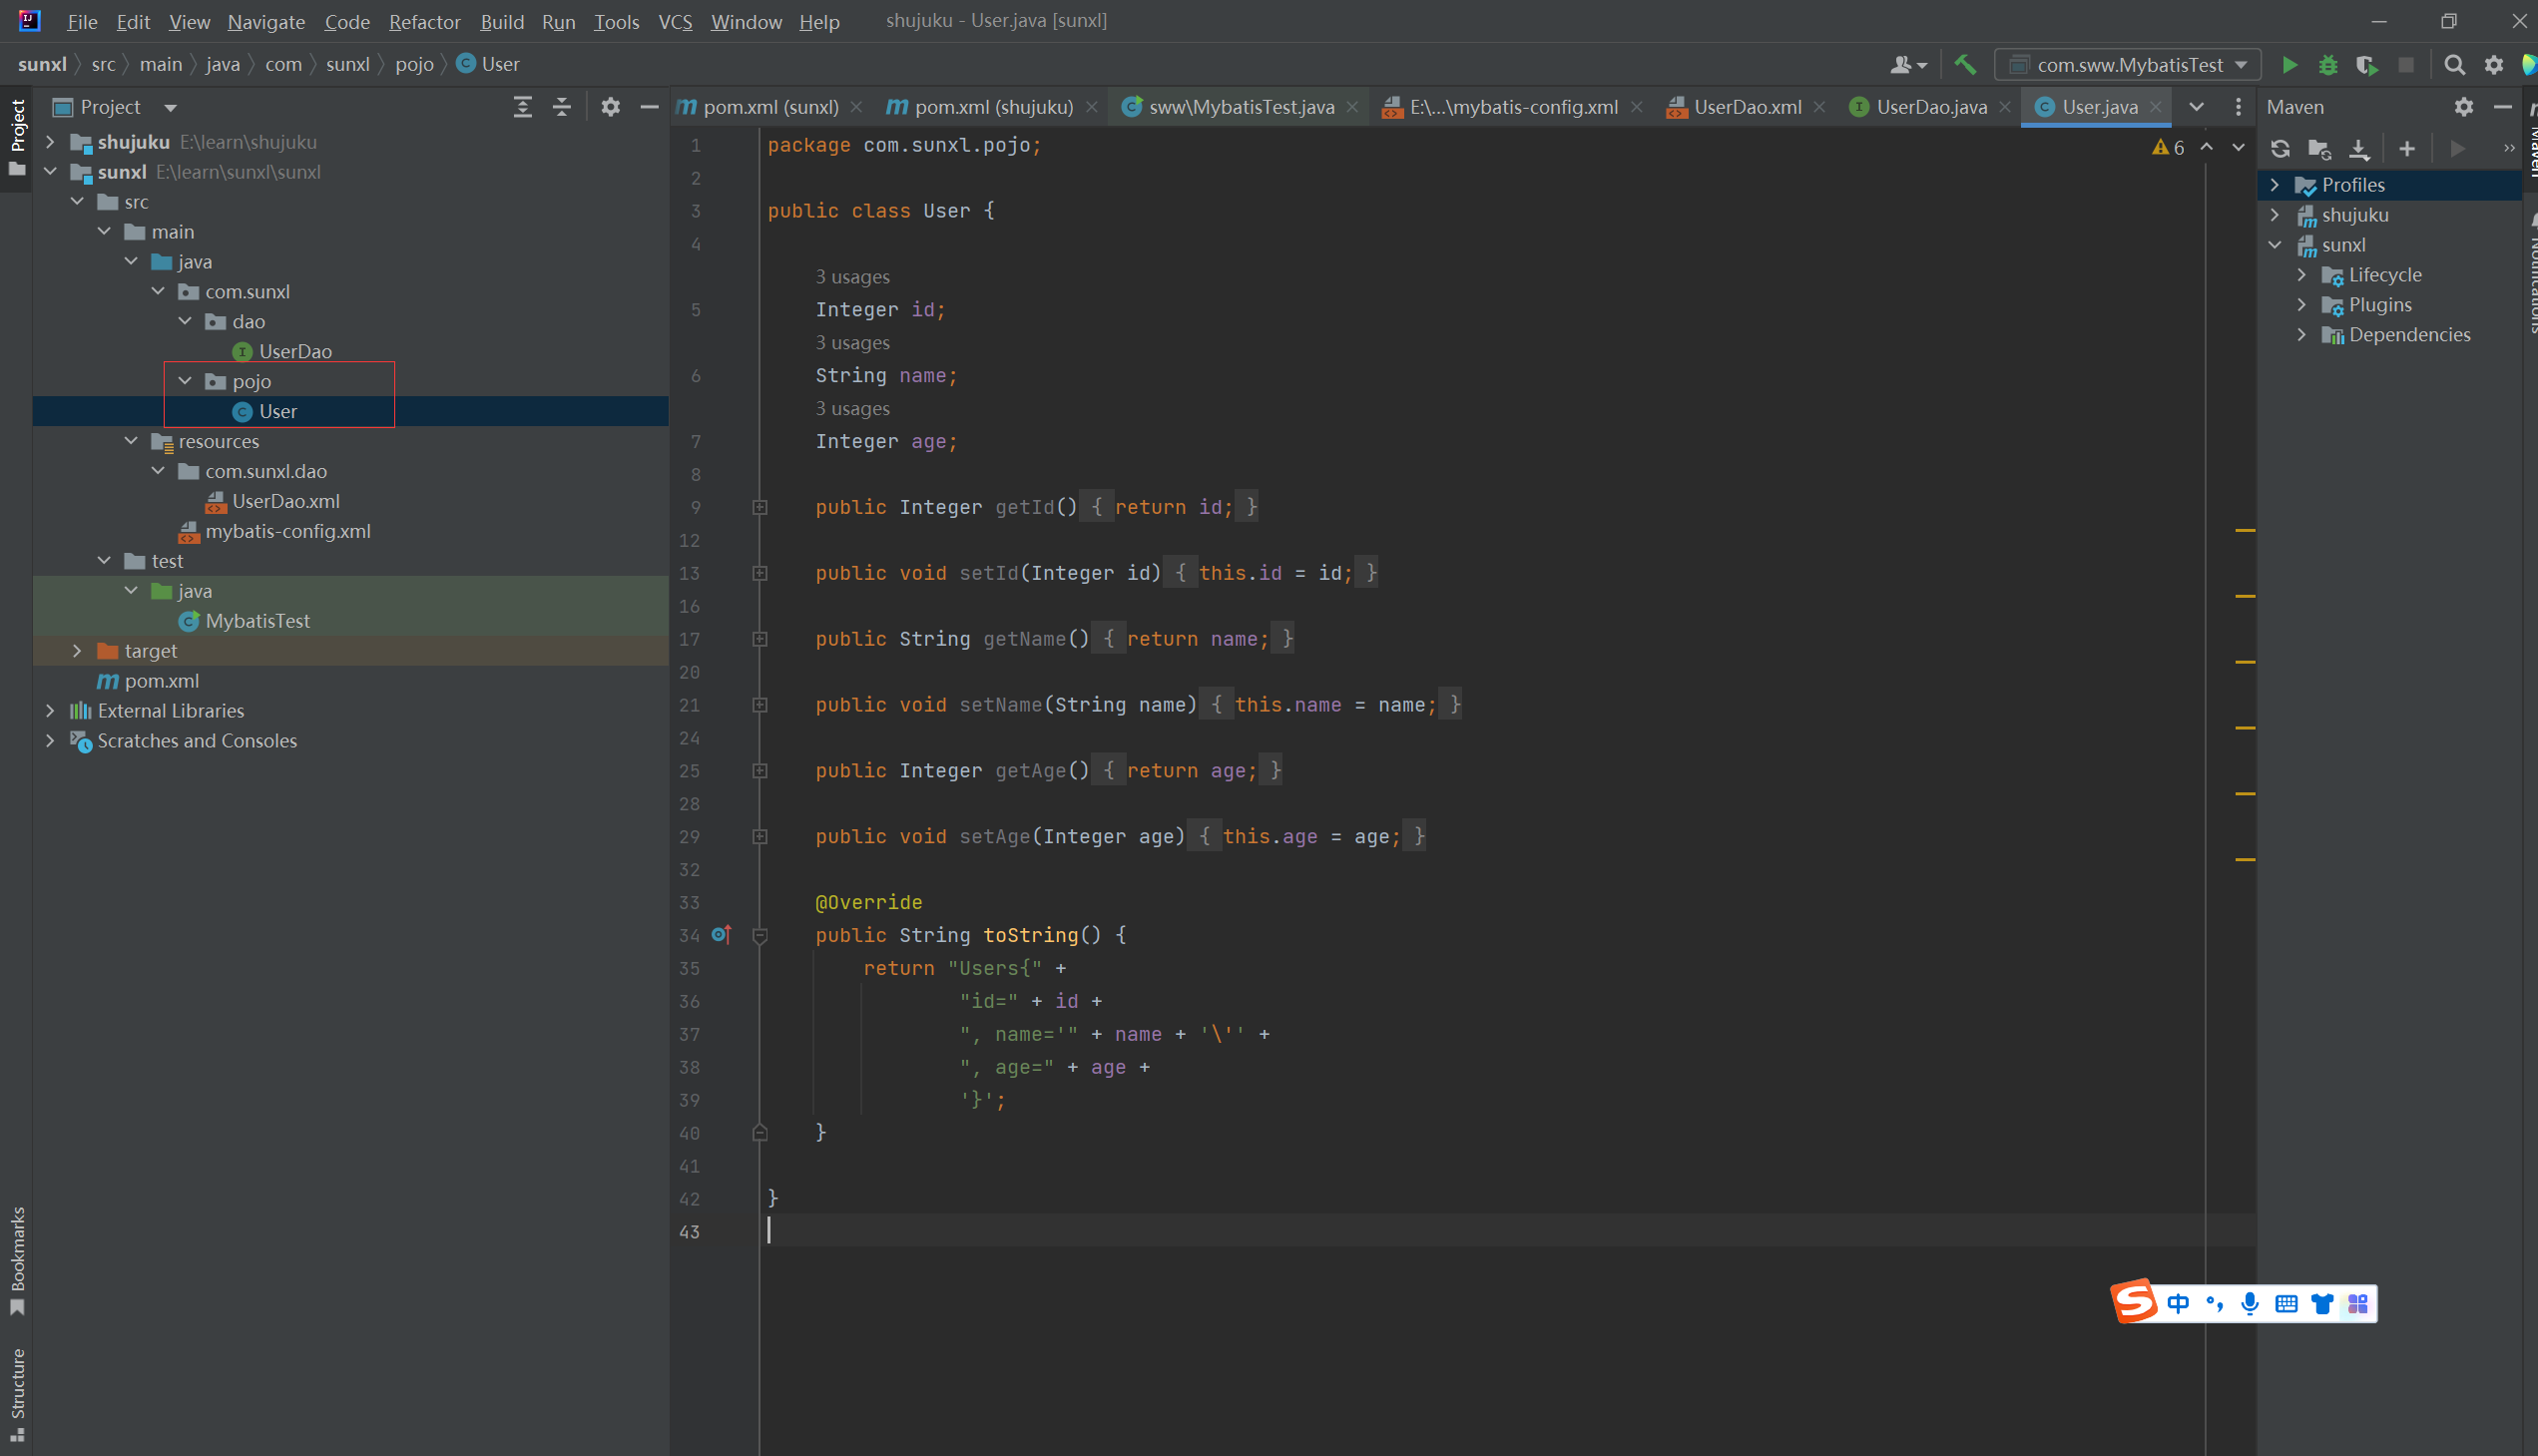Toggle fold of getId method
Viewport: 2538px width, 1456px height.
coord(760,508)
